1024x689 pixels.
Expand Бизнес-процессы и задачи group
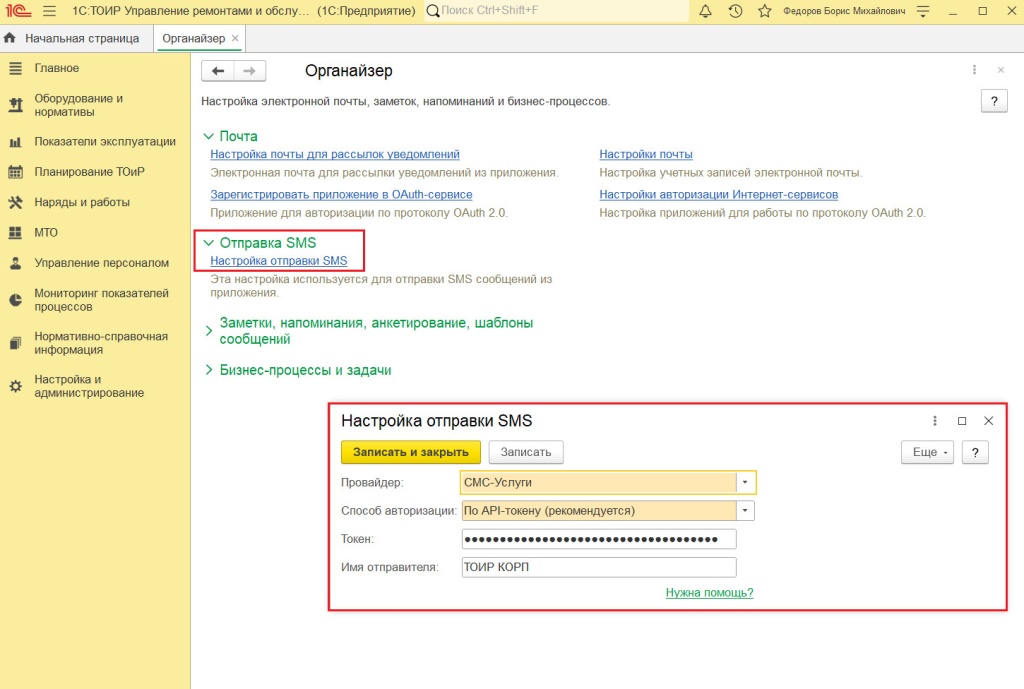(208, 370)
